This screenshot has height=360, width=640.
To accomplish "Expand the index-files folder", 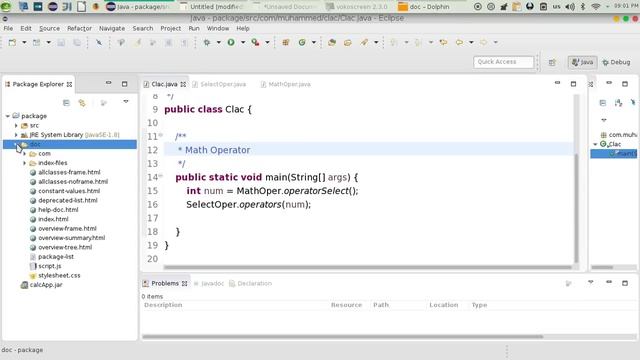I will tap(24, 163).
